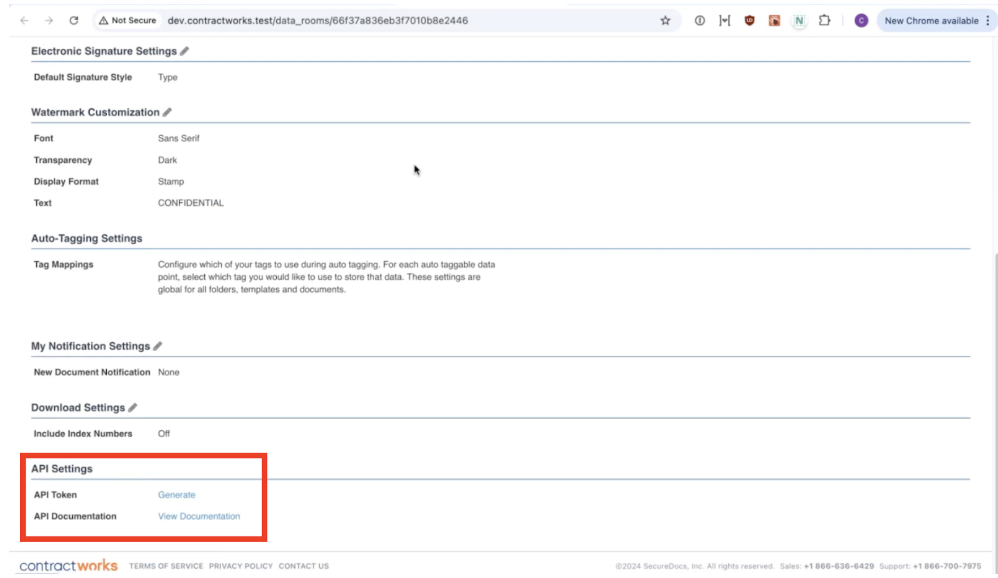
Task: View the API Documentation
Action: (x=197, y=516)
